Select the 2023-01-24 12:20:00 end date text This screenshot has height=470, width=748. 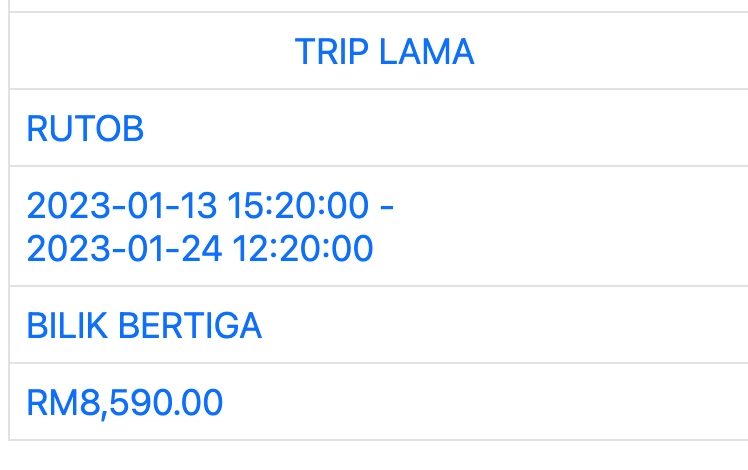198,247
